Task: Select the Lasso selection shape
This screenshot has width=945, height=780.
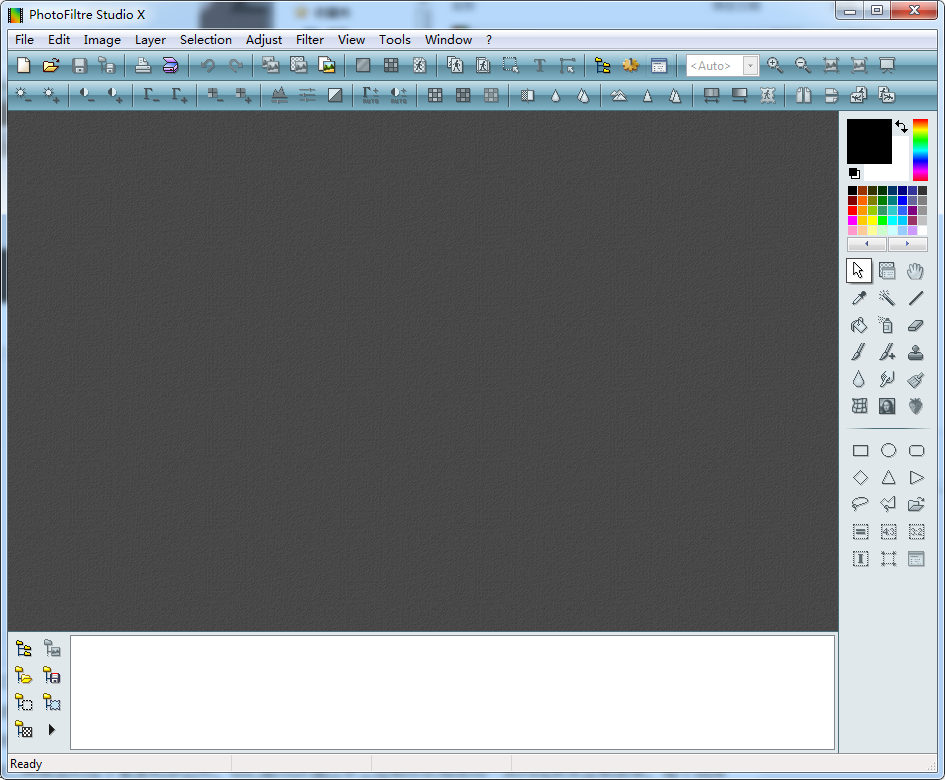Action: [859, 504]
